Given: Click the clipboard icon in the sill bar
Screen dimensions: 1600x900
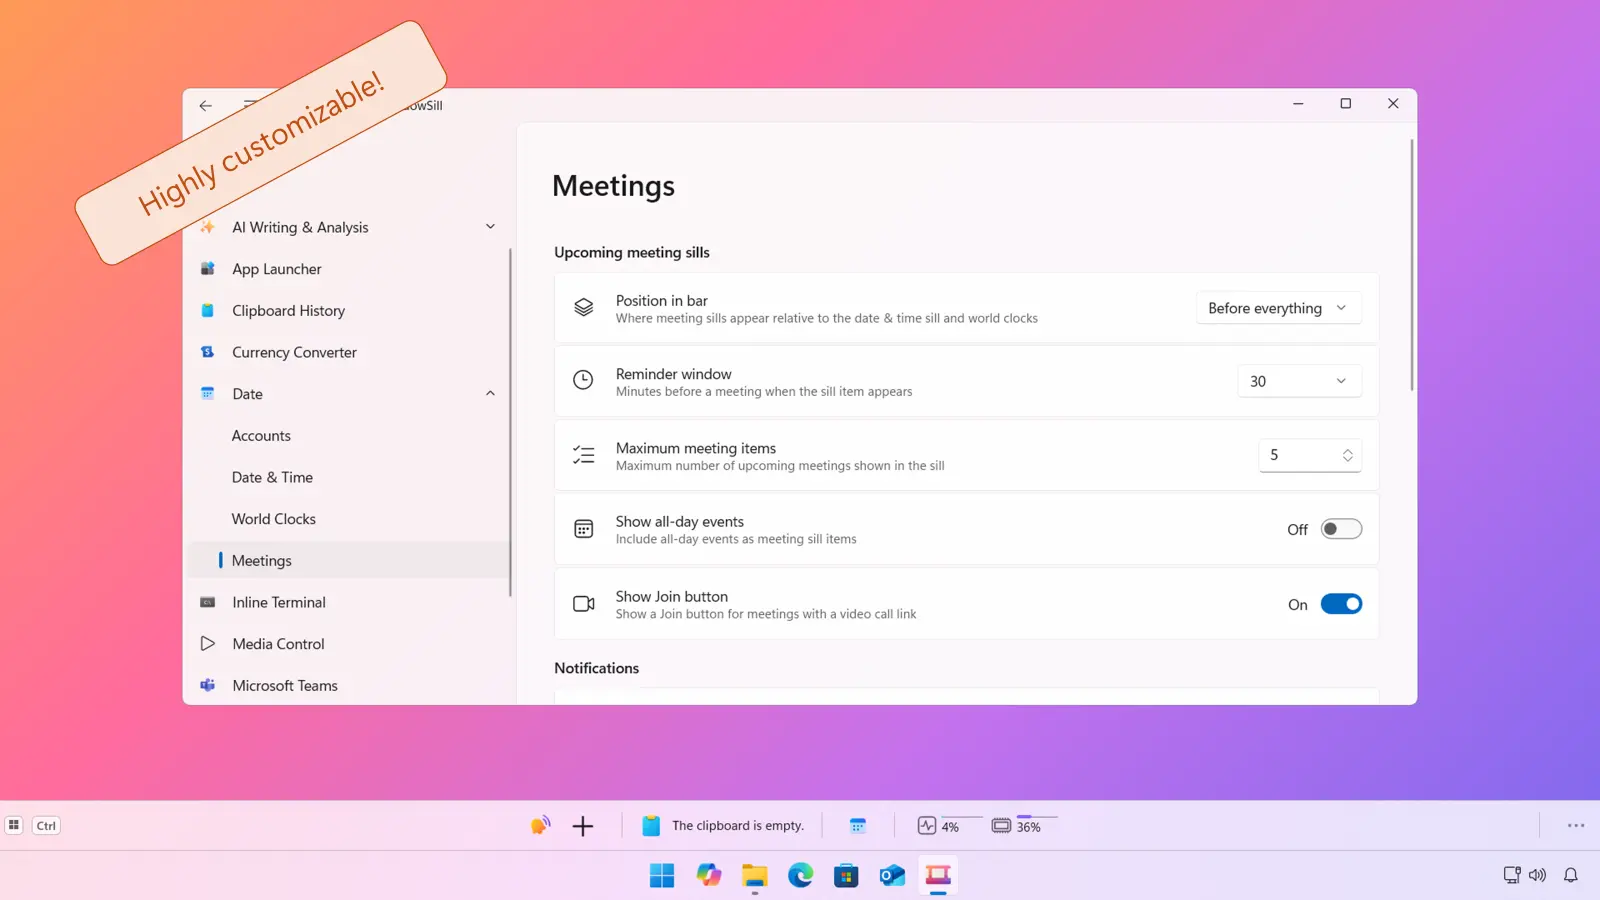Looking at the screenshot, I should (651, 826).
